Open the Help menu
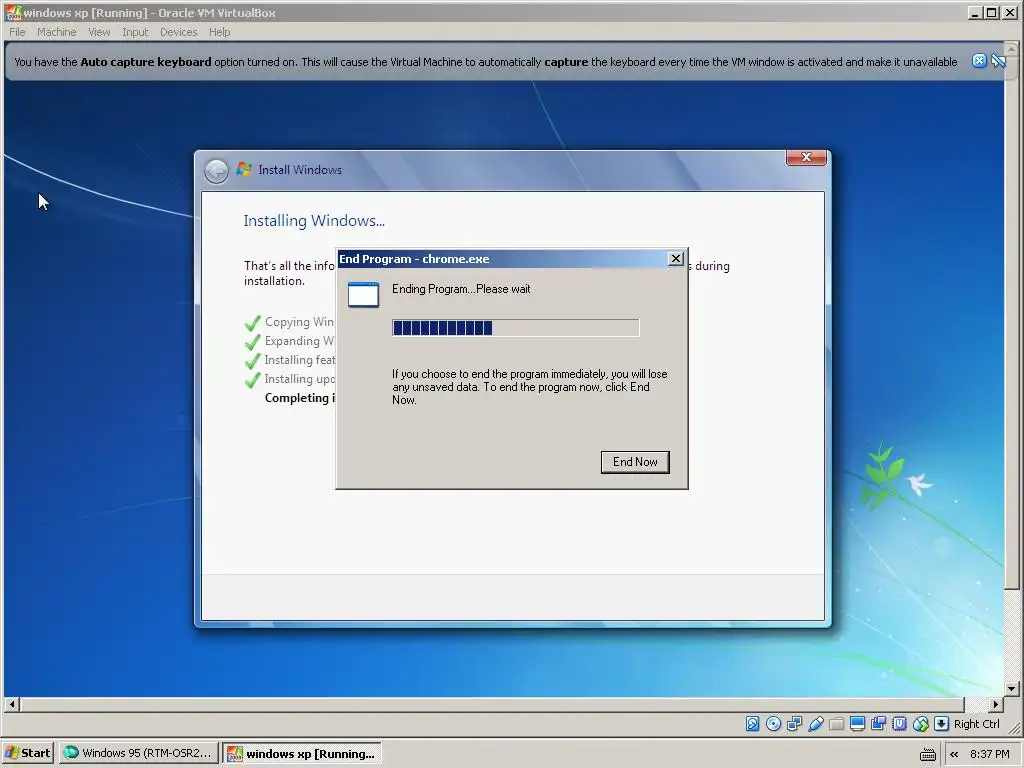The width and height of the screenshot is (1024, 768). pyautogui.click(x=219, y=32)
